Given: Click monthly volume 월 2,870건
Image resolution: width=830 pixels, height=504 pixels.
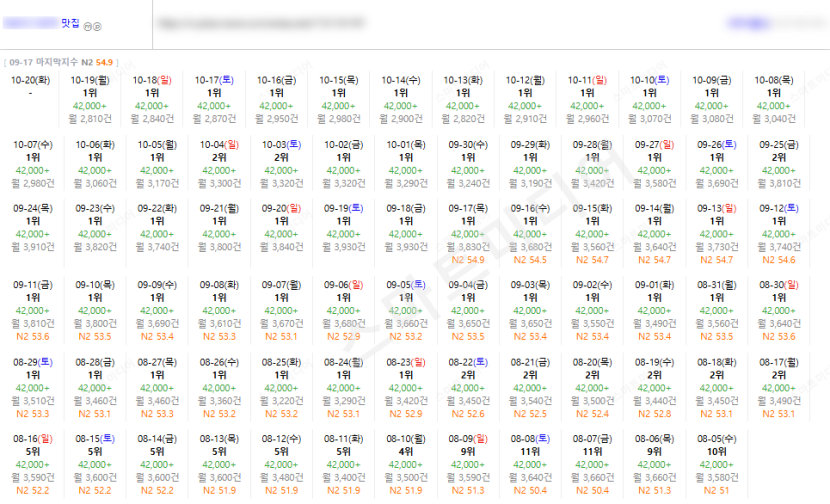Looking at the screenshot, I should pos(214,119).
